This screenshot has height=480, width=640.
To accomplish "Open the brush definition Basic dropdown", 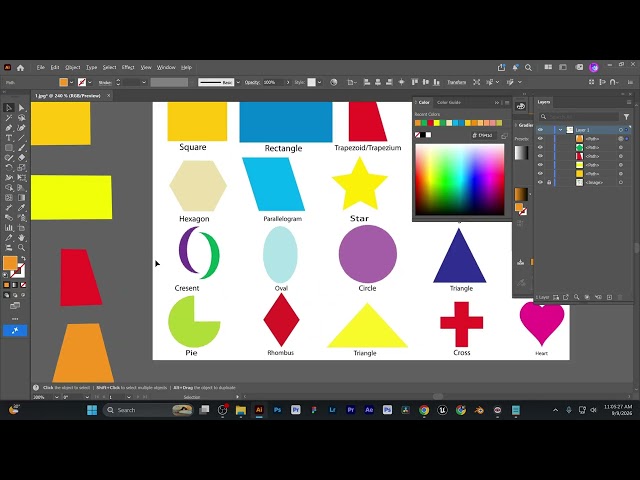I will tap(238, 82).
